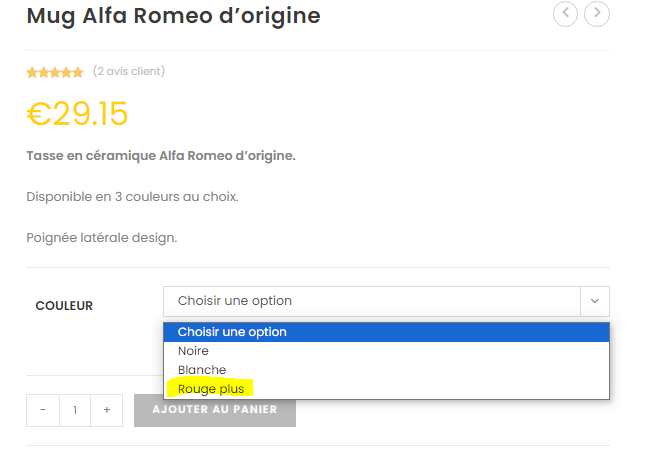The height and width of the screenshot is (465, 662).
Task: Click the quantity input field showing 1
Action: click(75, 410)
